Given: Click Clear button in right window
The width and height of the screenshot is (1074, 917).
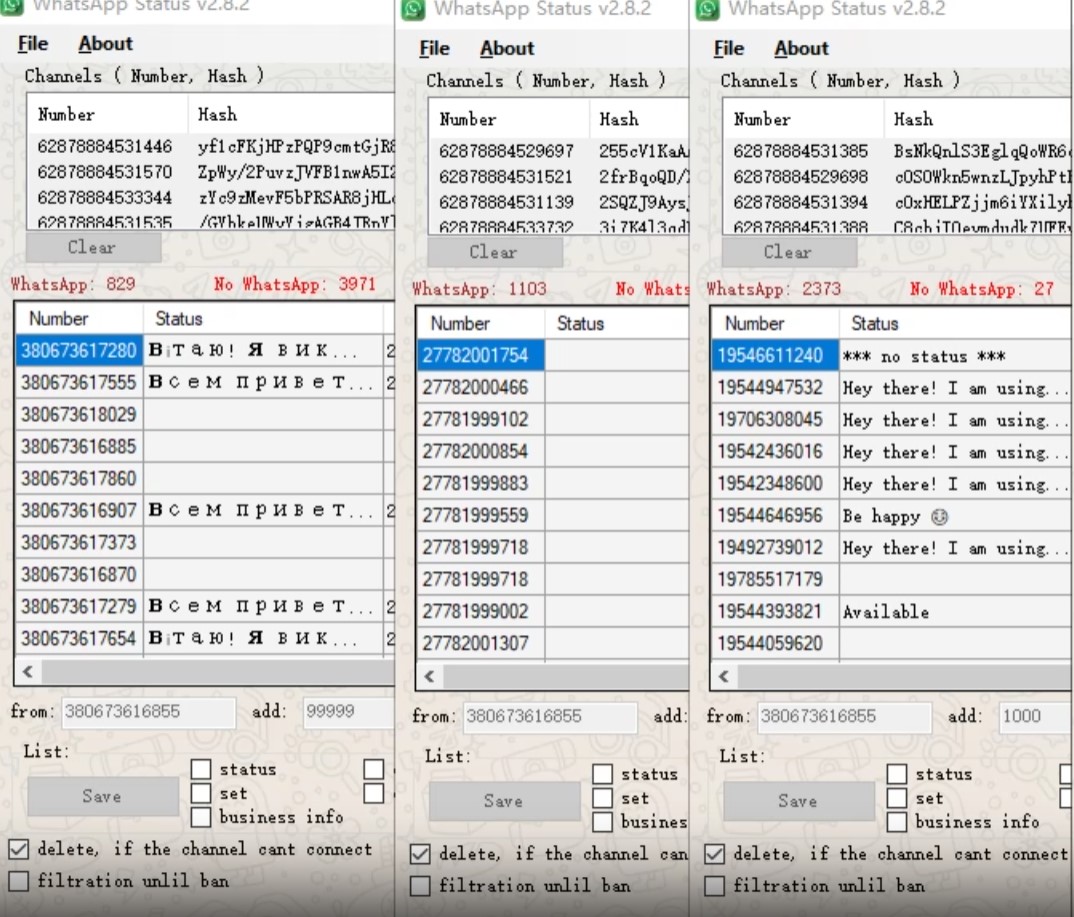Looking at the screenshot, I should point(789,252).
